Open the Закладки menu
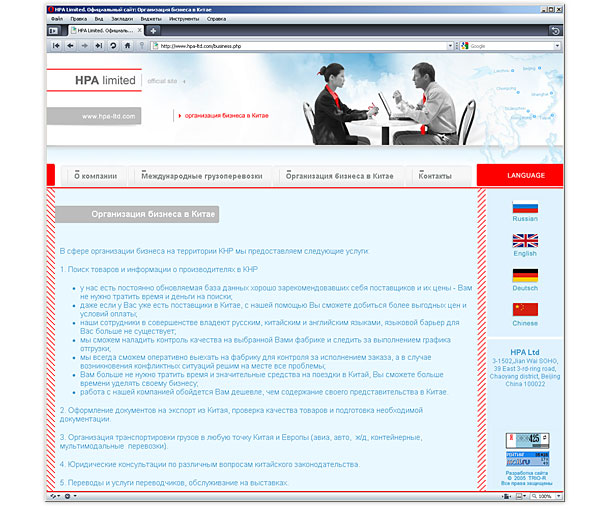 (x=122, y=19)
